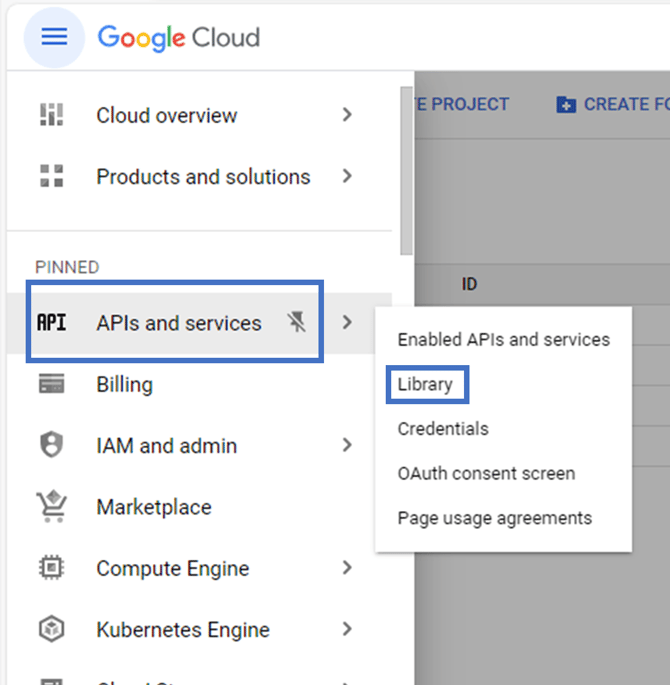Click the API icon beside APIs and services
The width and height of the screenshot is (670, 685).
pyautogui.click(x=51, y=323)
